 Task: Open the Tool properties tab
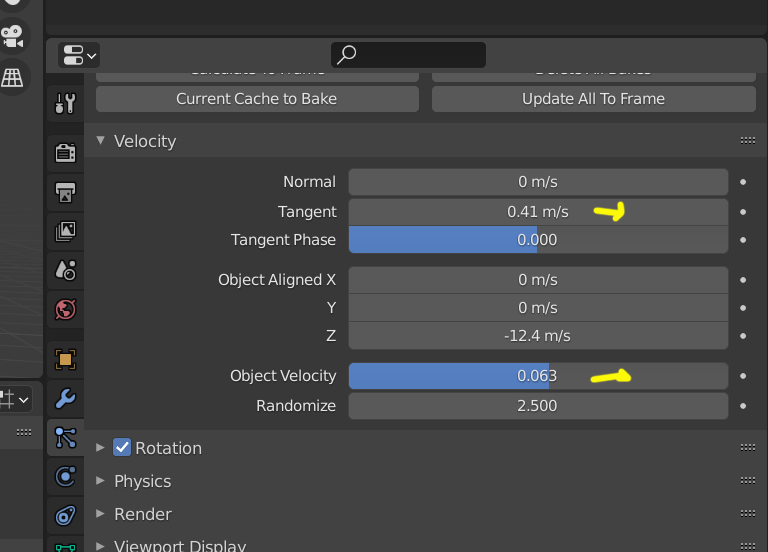point(65,103)
